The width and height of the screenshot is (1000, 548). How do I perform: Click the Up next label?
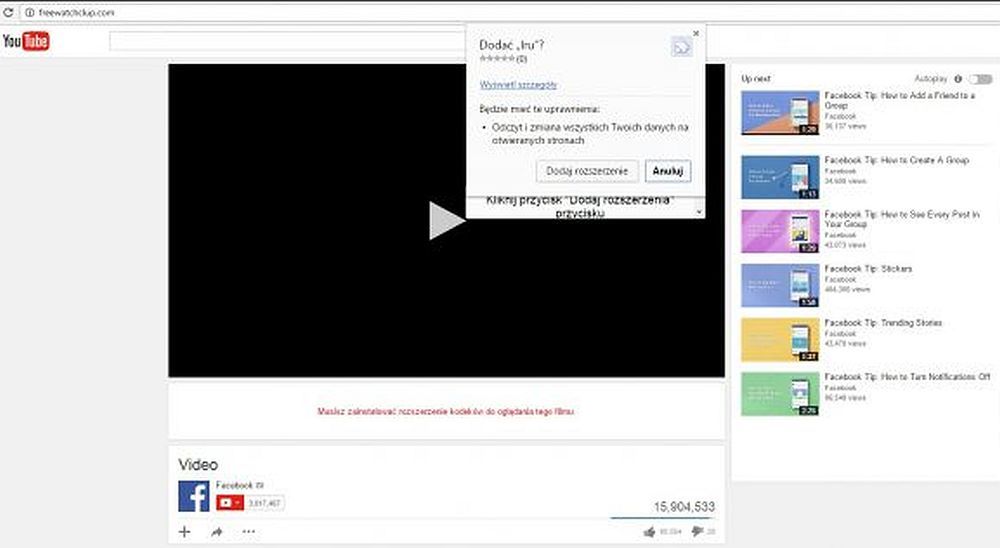(x=756, y=78)
